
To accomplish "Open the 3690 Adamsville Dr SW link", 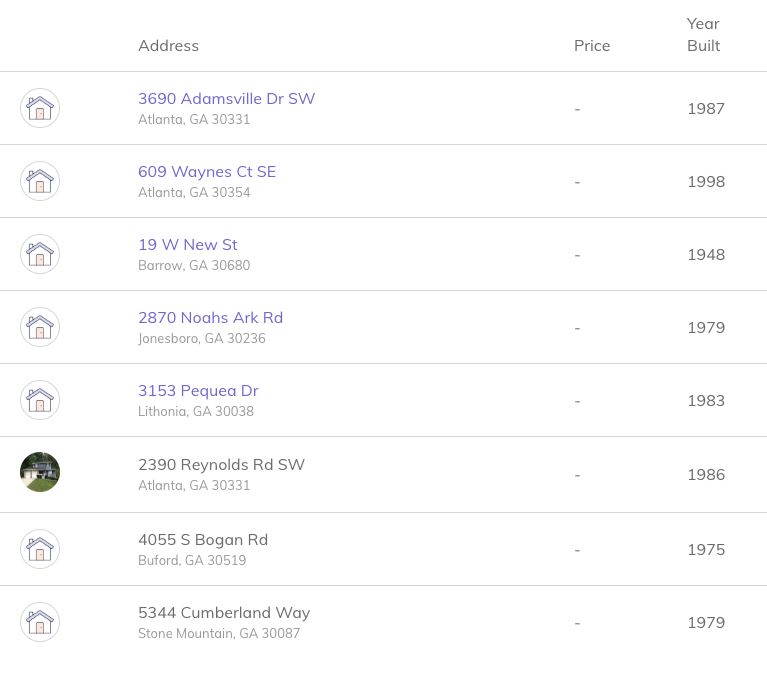I will (226, 99).
